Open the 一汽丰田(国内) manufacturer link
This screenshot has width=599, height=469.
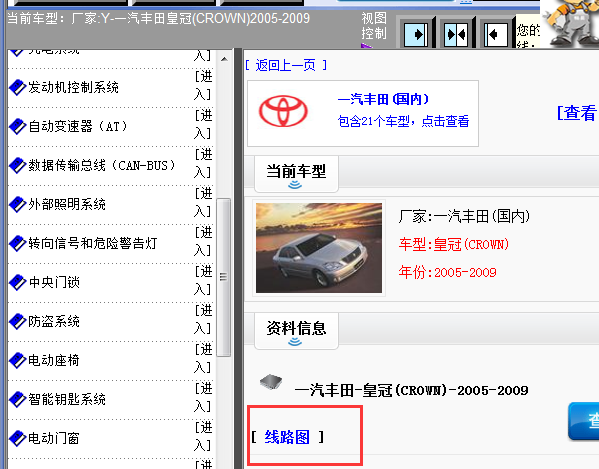[383, 99]
